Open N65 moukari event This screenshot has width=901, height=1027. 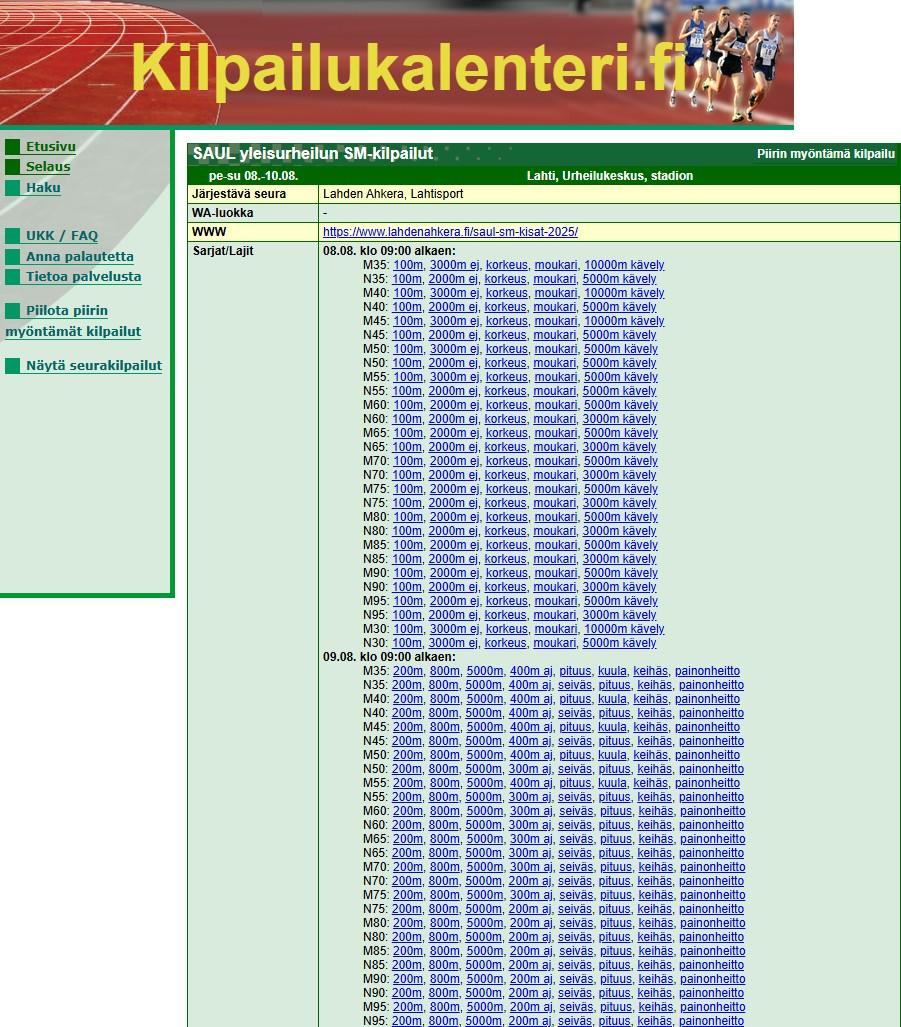(555, 447)
